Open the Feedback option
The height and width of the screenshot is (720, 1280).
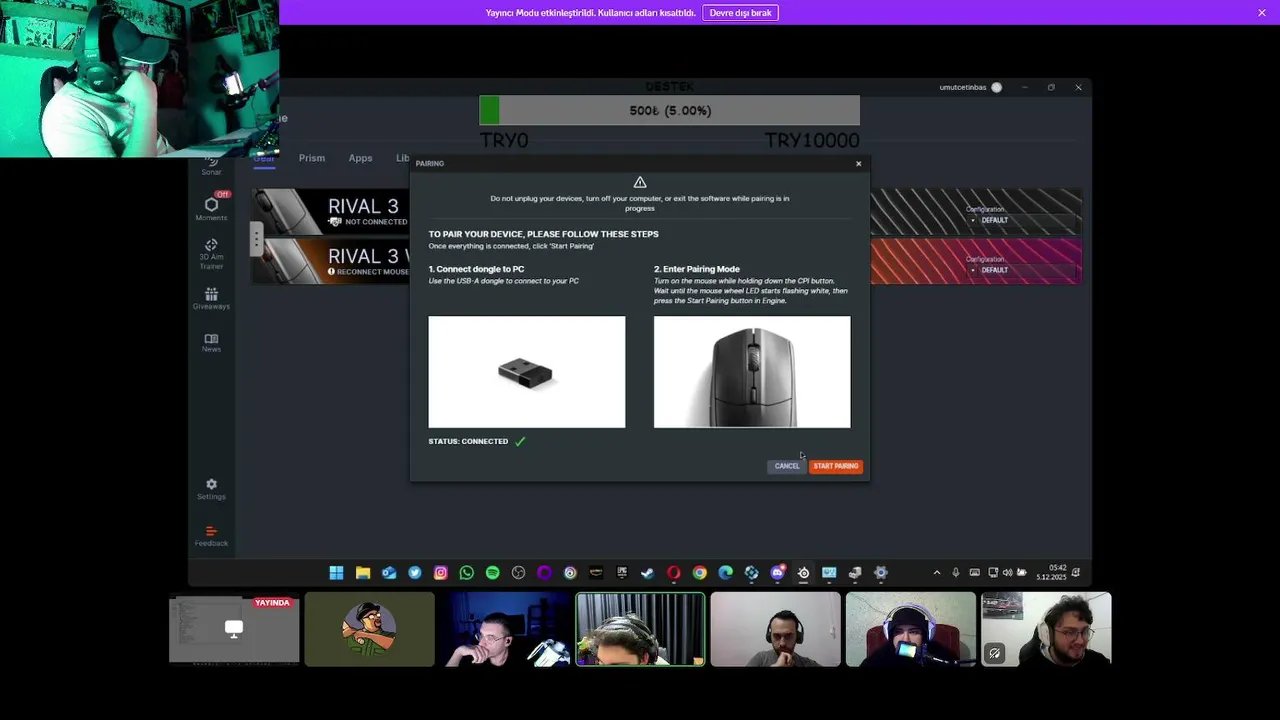(211, 536)
